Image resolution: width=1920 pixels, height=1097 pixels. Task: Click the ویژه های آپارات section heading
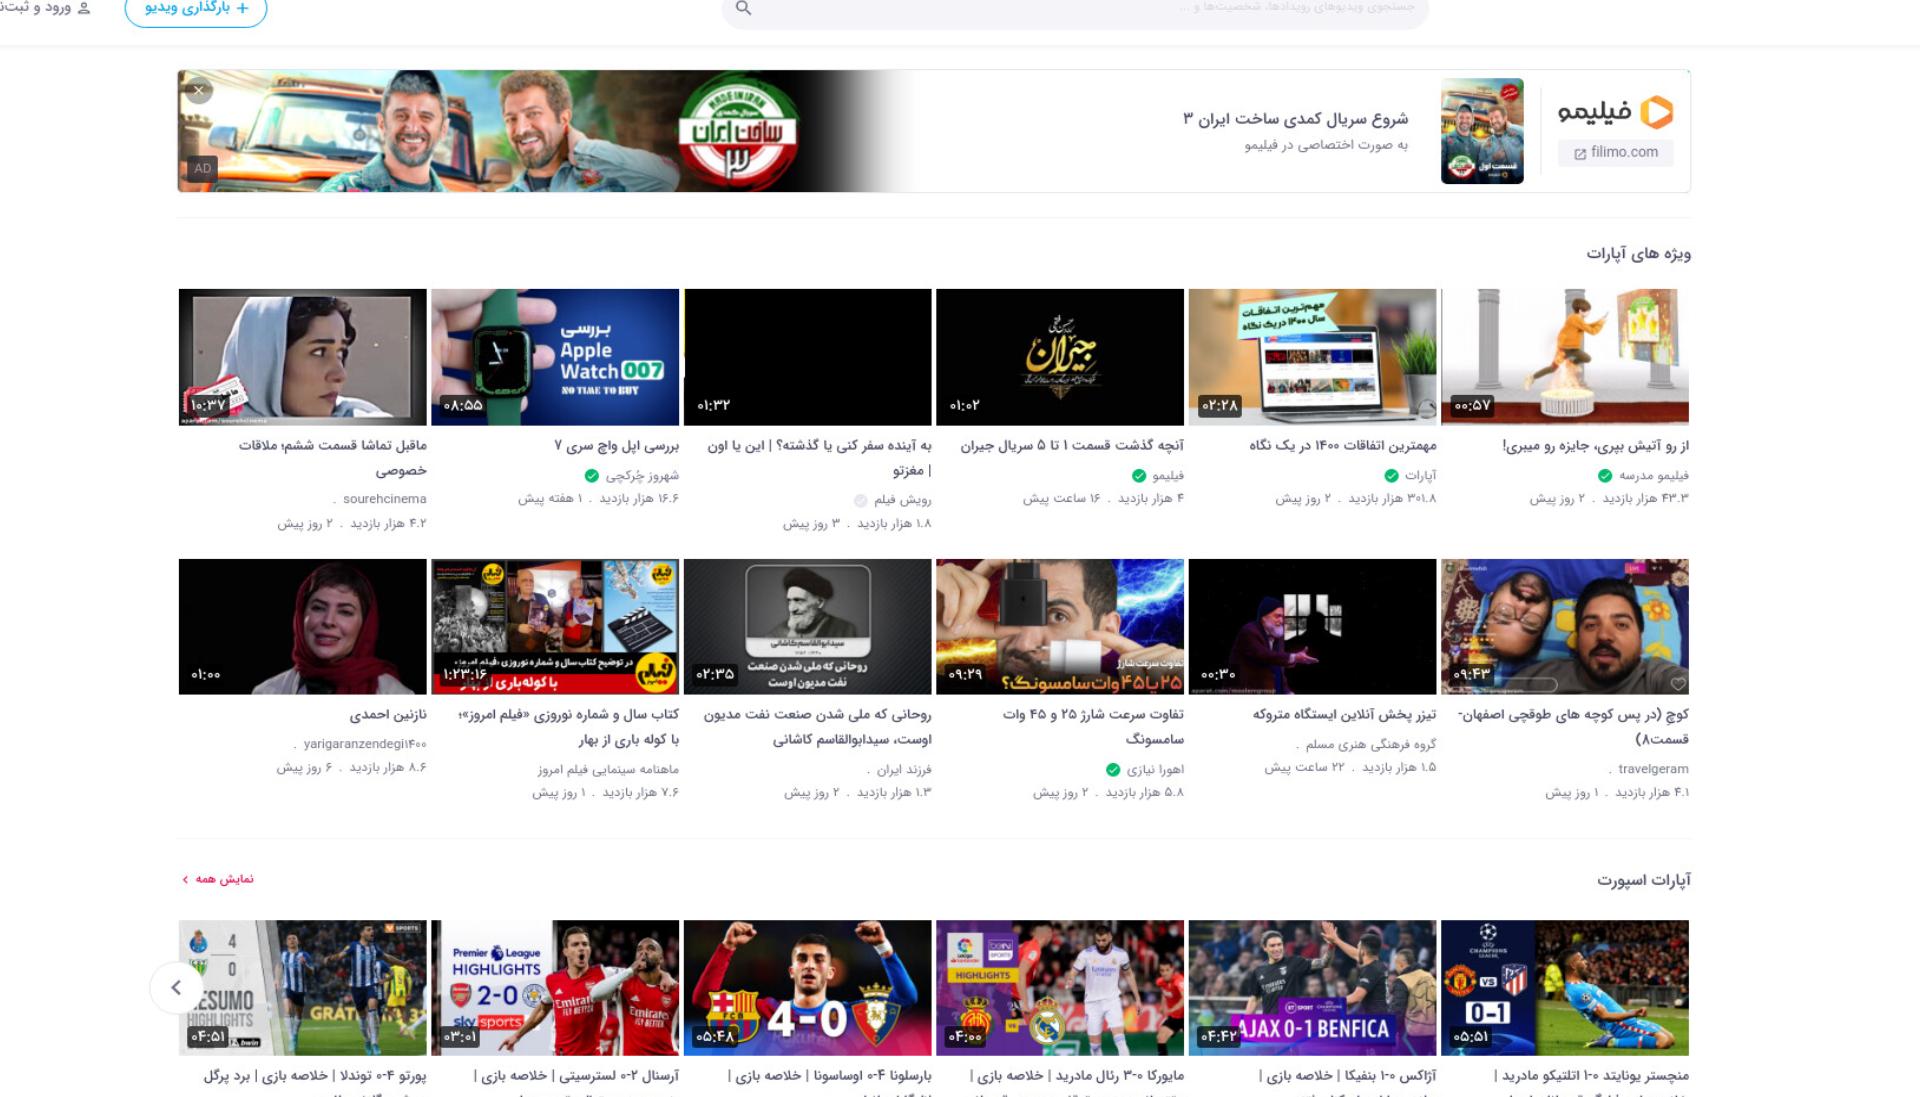coord(1638,254)
